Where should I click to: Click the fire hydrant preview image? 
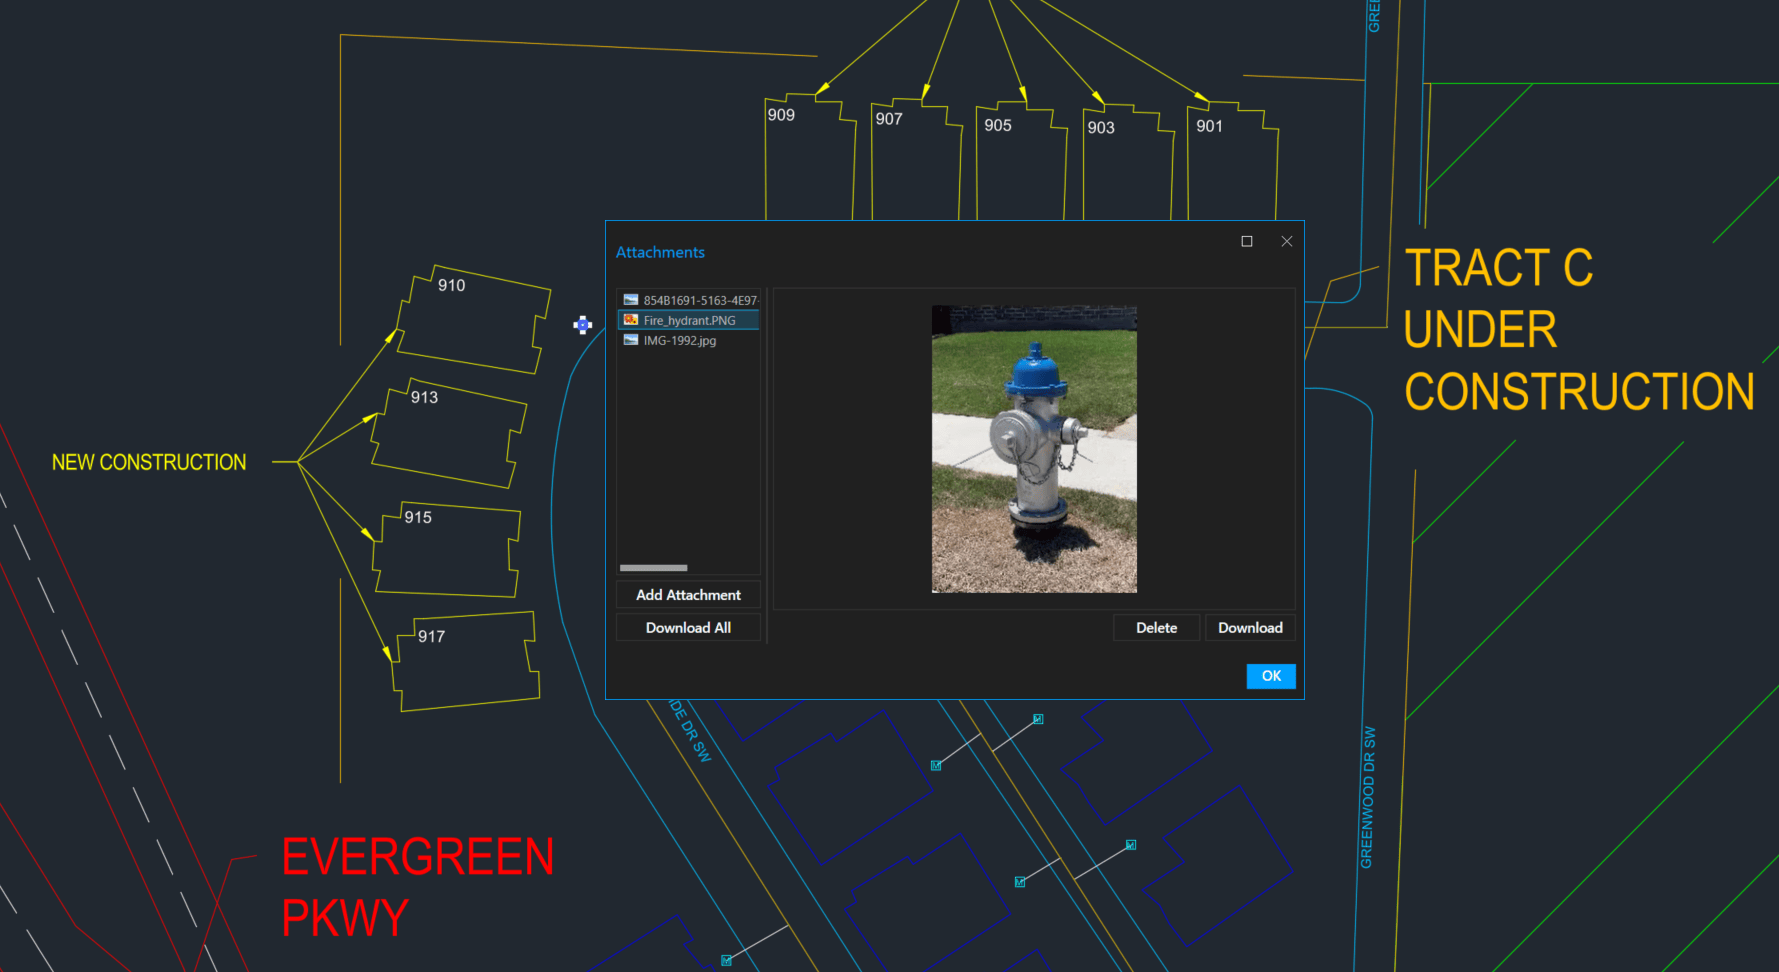pos(1033,447)
